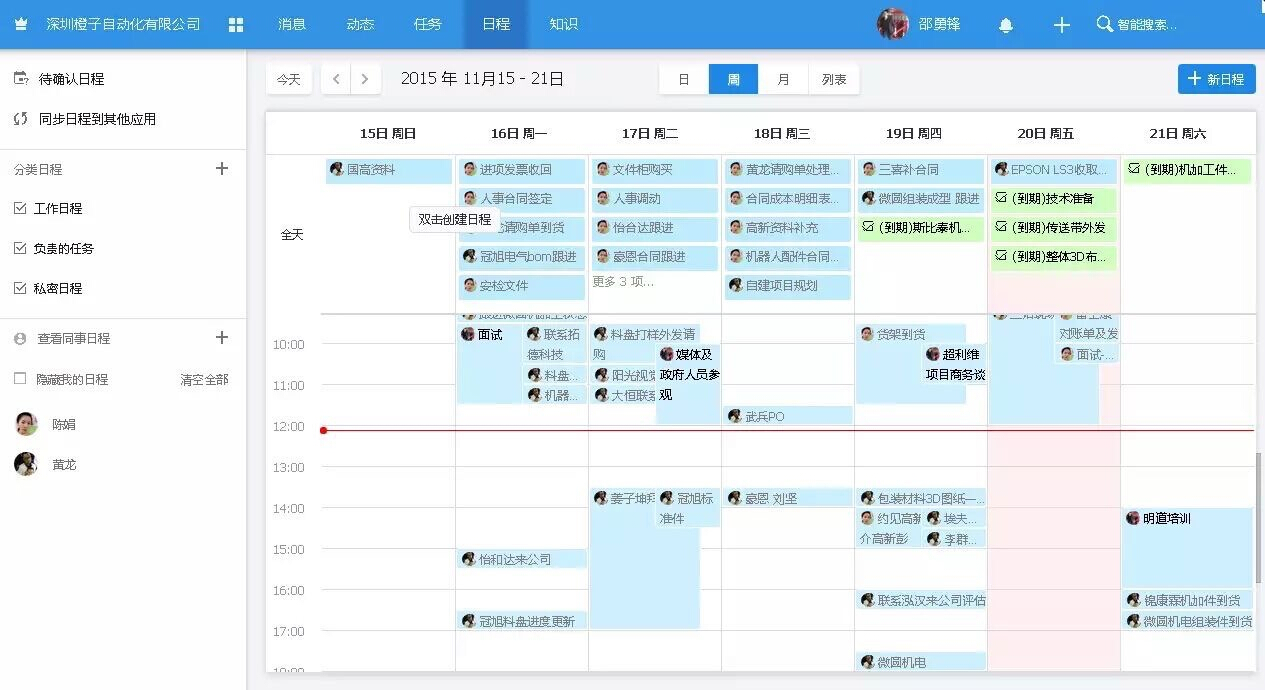The height and width of the screenshot is (690, 1265).
Task: Click the crown logo icon
Action: point(21,24)
